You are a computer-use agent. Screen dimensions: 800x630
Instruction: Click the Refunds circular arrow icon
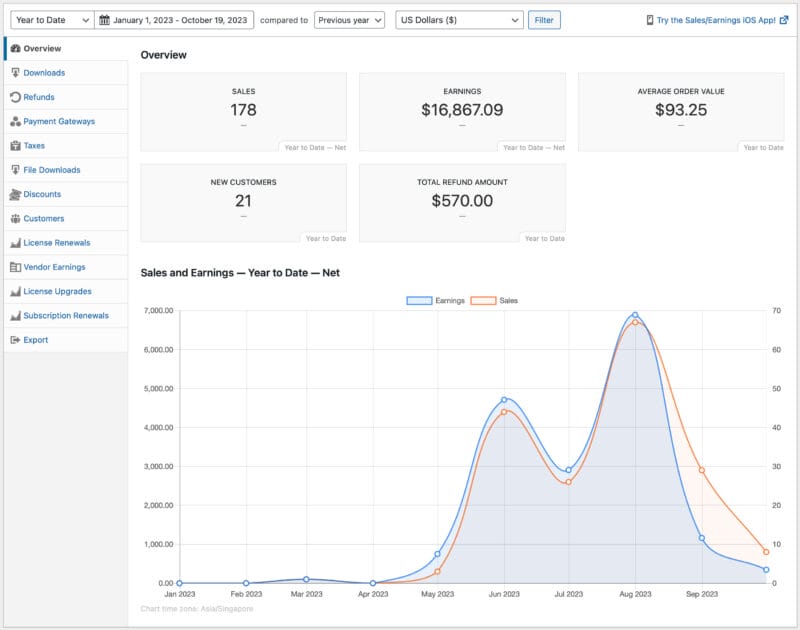[15, 97]
